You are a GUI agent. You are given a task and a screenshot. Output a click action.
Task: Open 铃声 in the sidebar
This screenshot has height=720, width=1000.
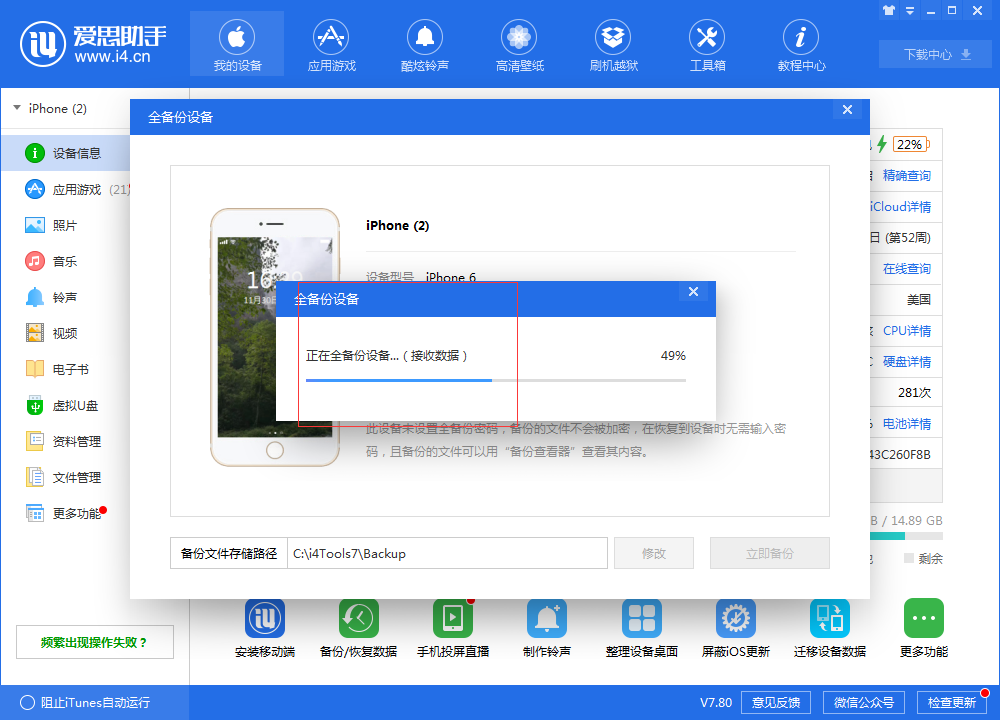point(65,297)
